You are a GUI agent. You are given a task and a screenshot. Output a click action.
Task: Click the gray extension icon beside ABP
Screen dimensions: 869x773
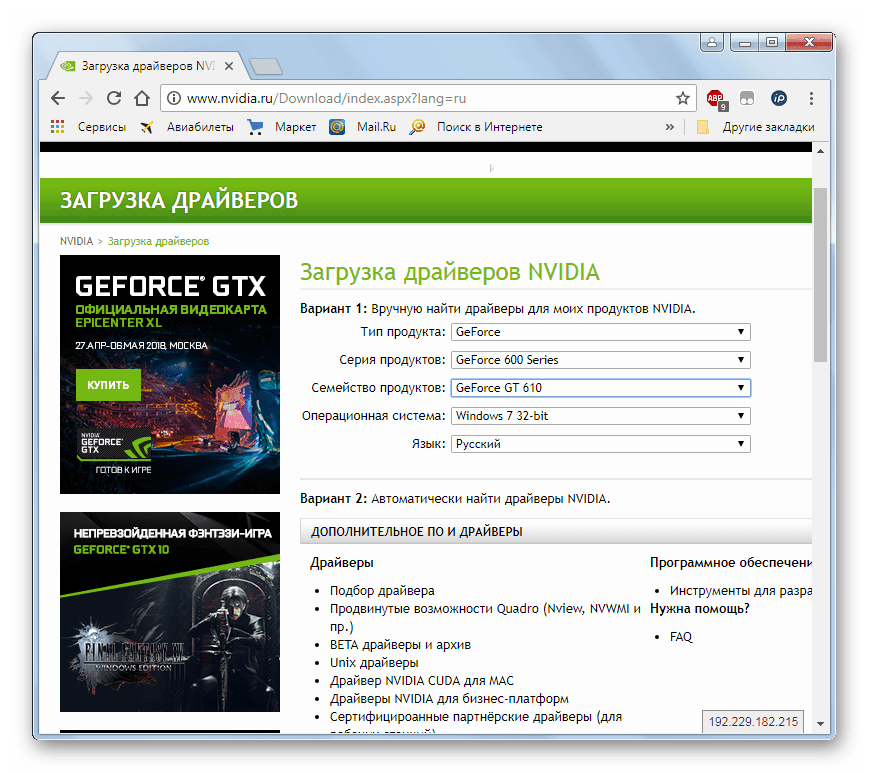[x=747, y=99]
